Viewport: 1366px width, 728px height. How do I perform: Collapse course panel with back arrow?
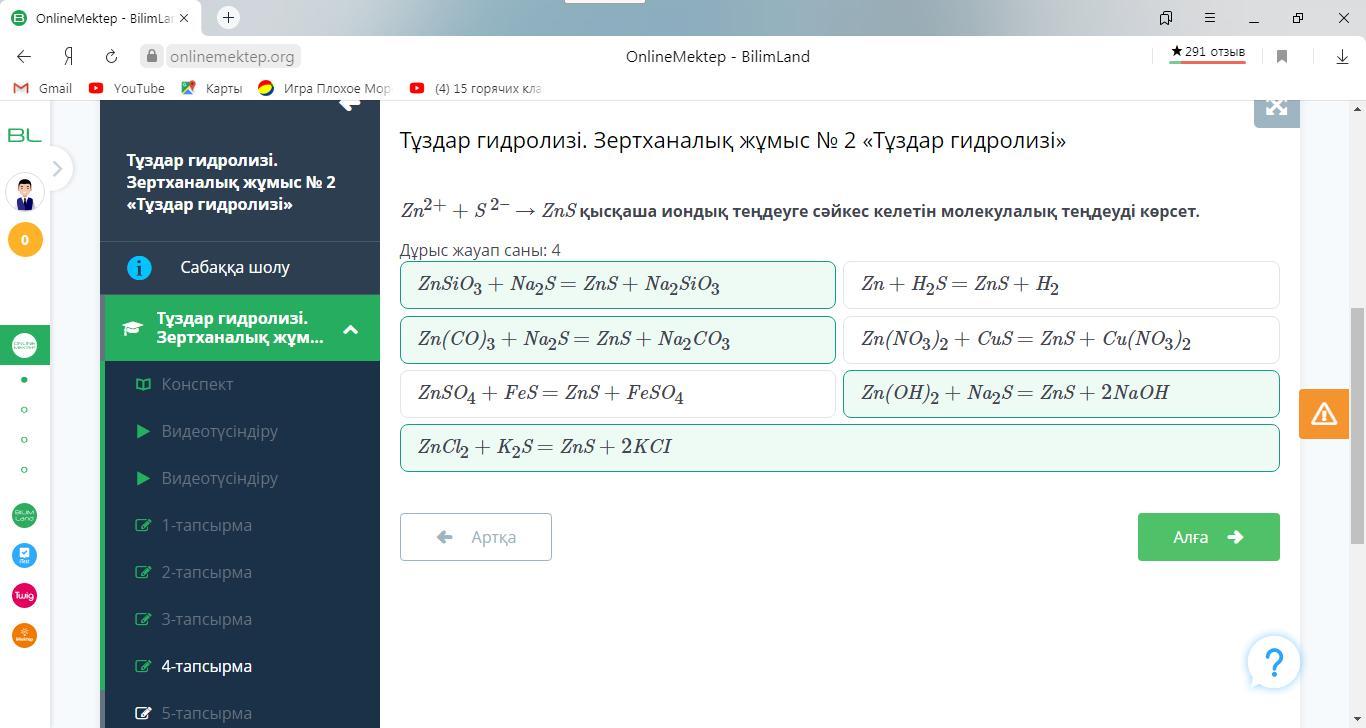pyautogui.click(x=349, y=104)
